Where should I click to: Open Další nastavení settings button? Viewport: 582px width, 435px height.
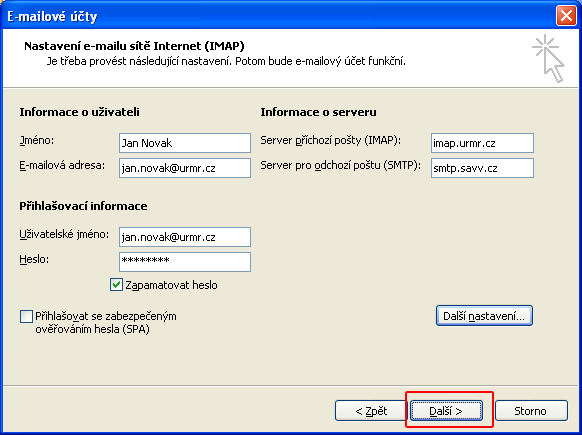pos(484,316)
